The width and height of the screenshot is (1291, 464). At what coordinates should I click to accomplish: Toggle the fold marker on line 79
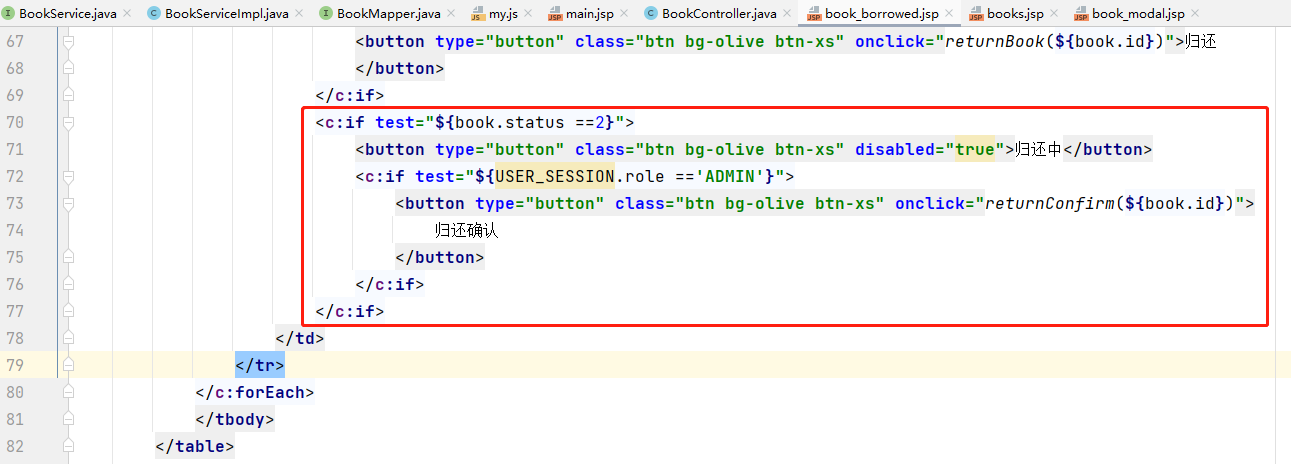pos(68,365)
